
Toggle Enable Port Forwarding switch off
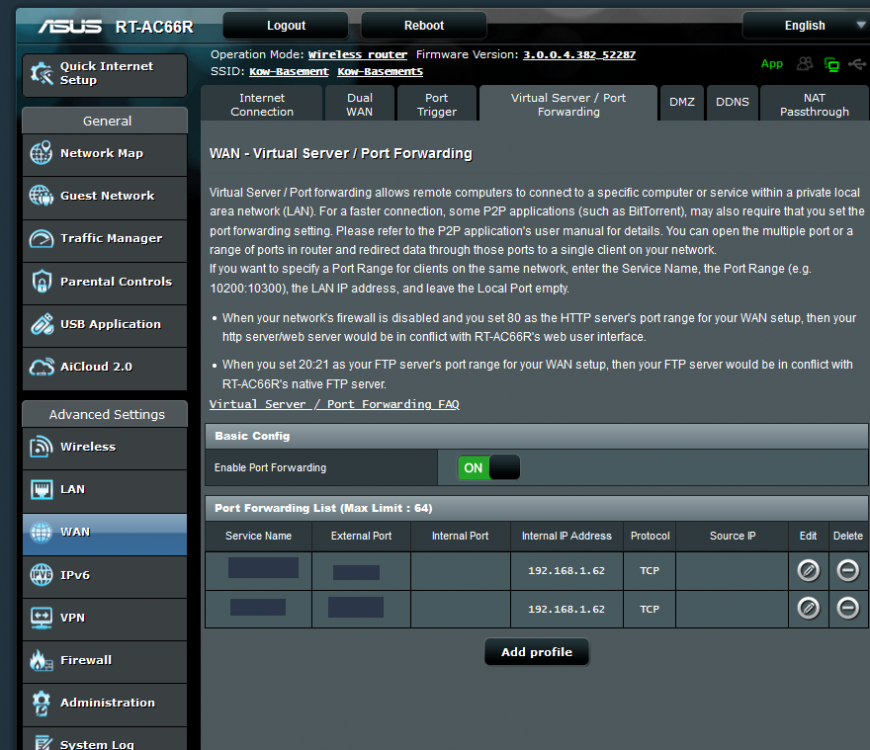coord(489,468)
